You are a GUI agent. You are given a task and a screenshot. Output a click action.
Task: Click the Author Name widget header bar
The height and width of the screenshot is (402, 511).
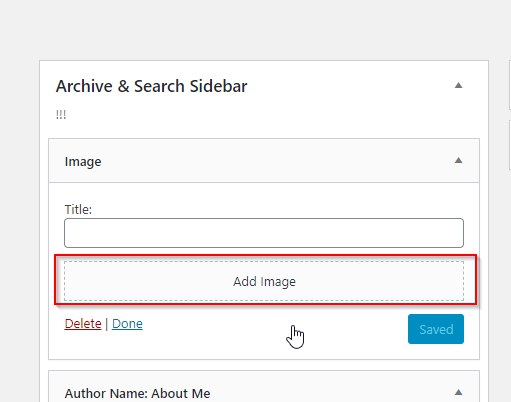[x=264, y=386]
